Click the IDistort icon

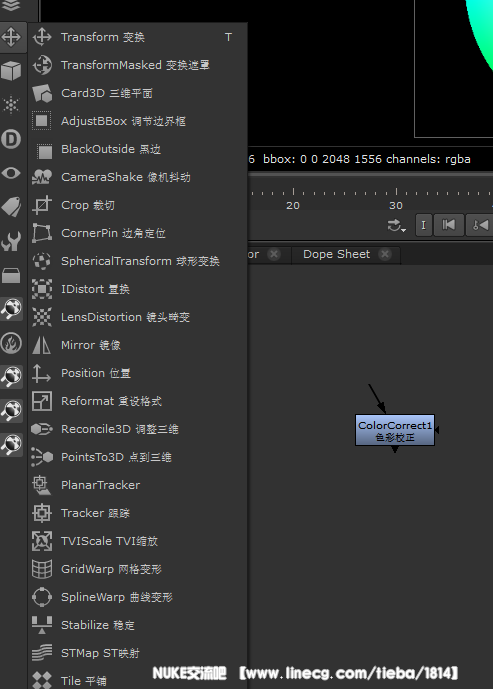pyautogui.click(x=42, y=289)
